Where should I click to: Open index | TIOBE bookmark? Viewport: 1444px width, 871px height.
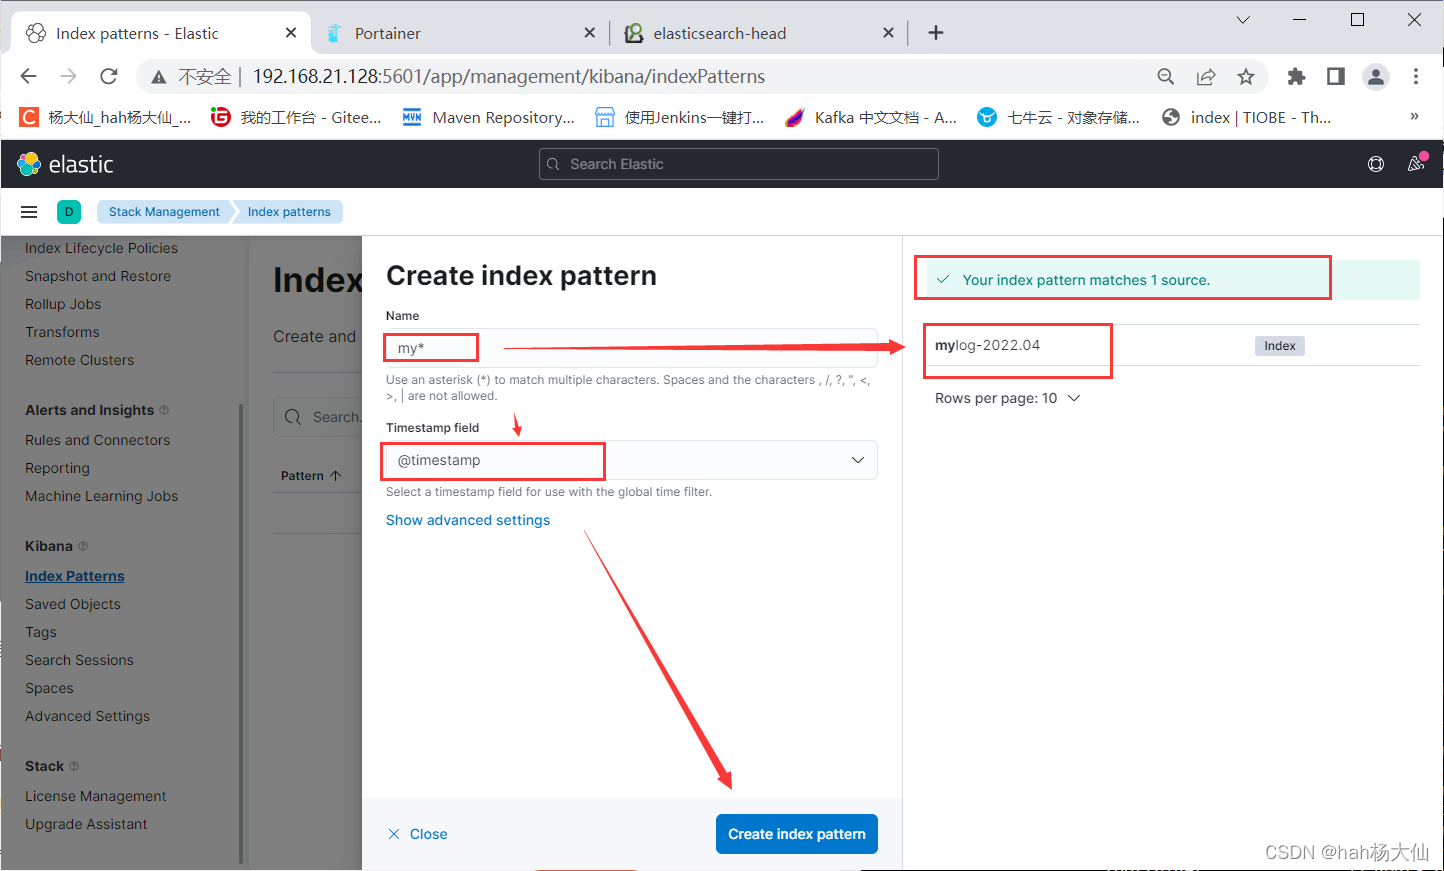[x=1246, y=117]
